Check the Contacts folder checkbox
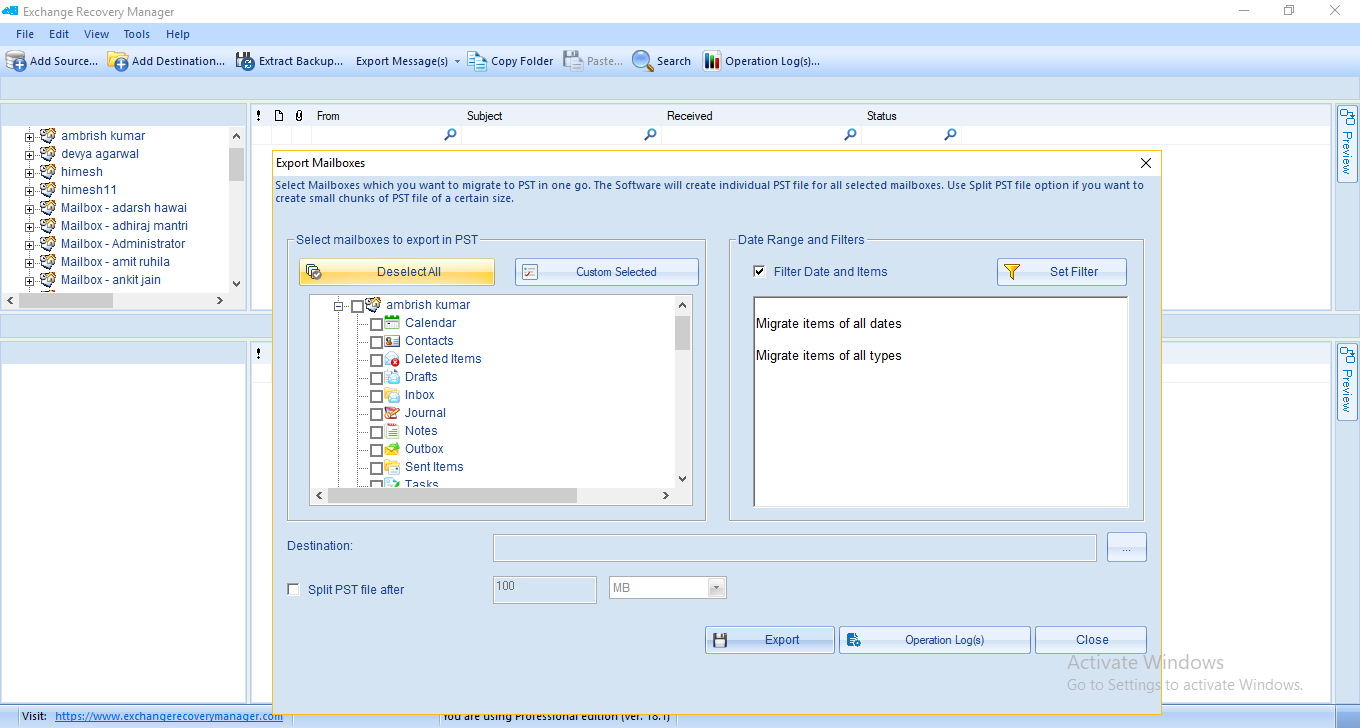 pyautogui.click(x=376, y=342)
